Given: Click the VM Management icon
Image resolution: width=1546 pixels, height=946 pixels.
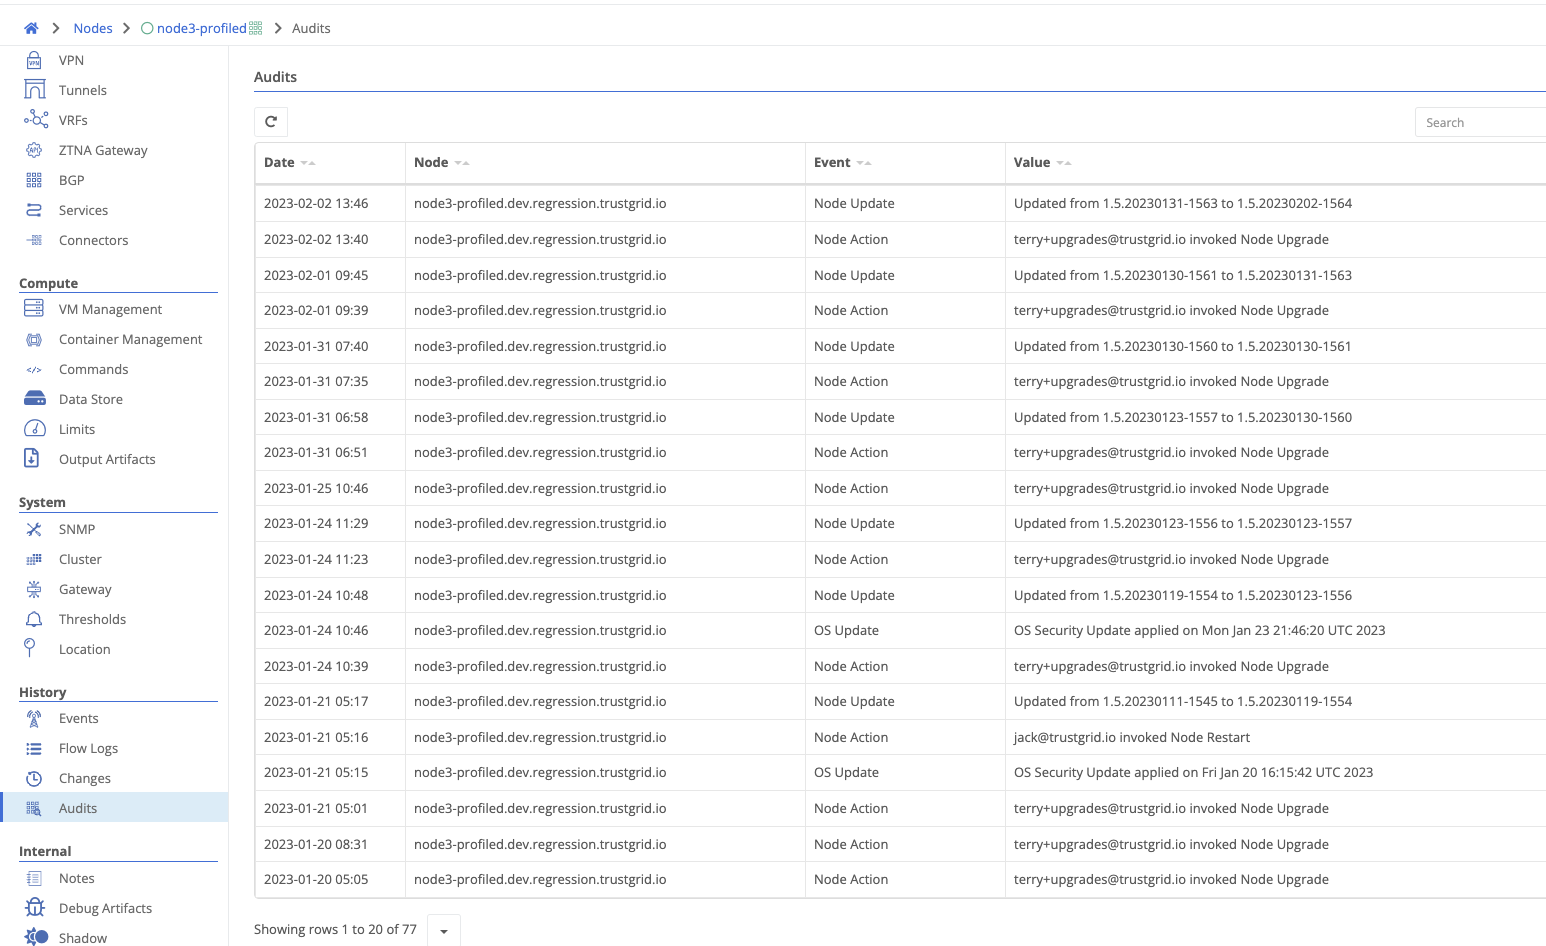Looking at the screenshot, I should (x=34, y=309).
